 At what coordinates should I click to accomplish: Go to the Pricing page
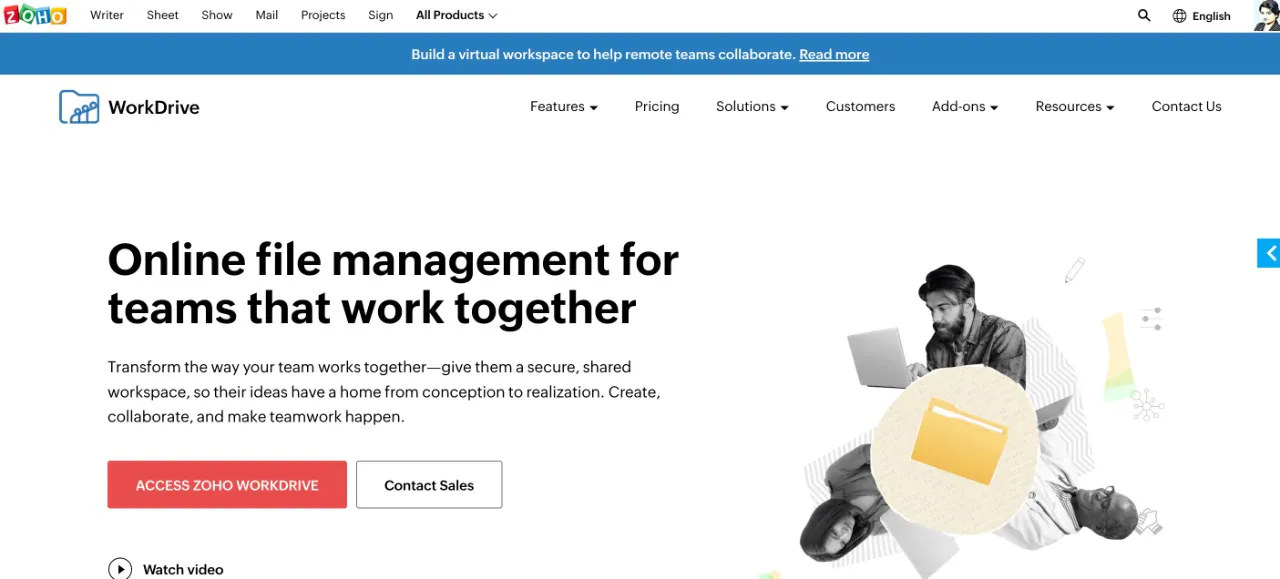tap(657, 106)
